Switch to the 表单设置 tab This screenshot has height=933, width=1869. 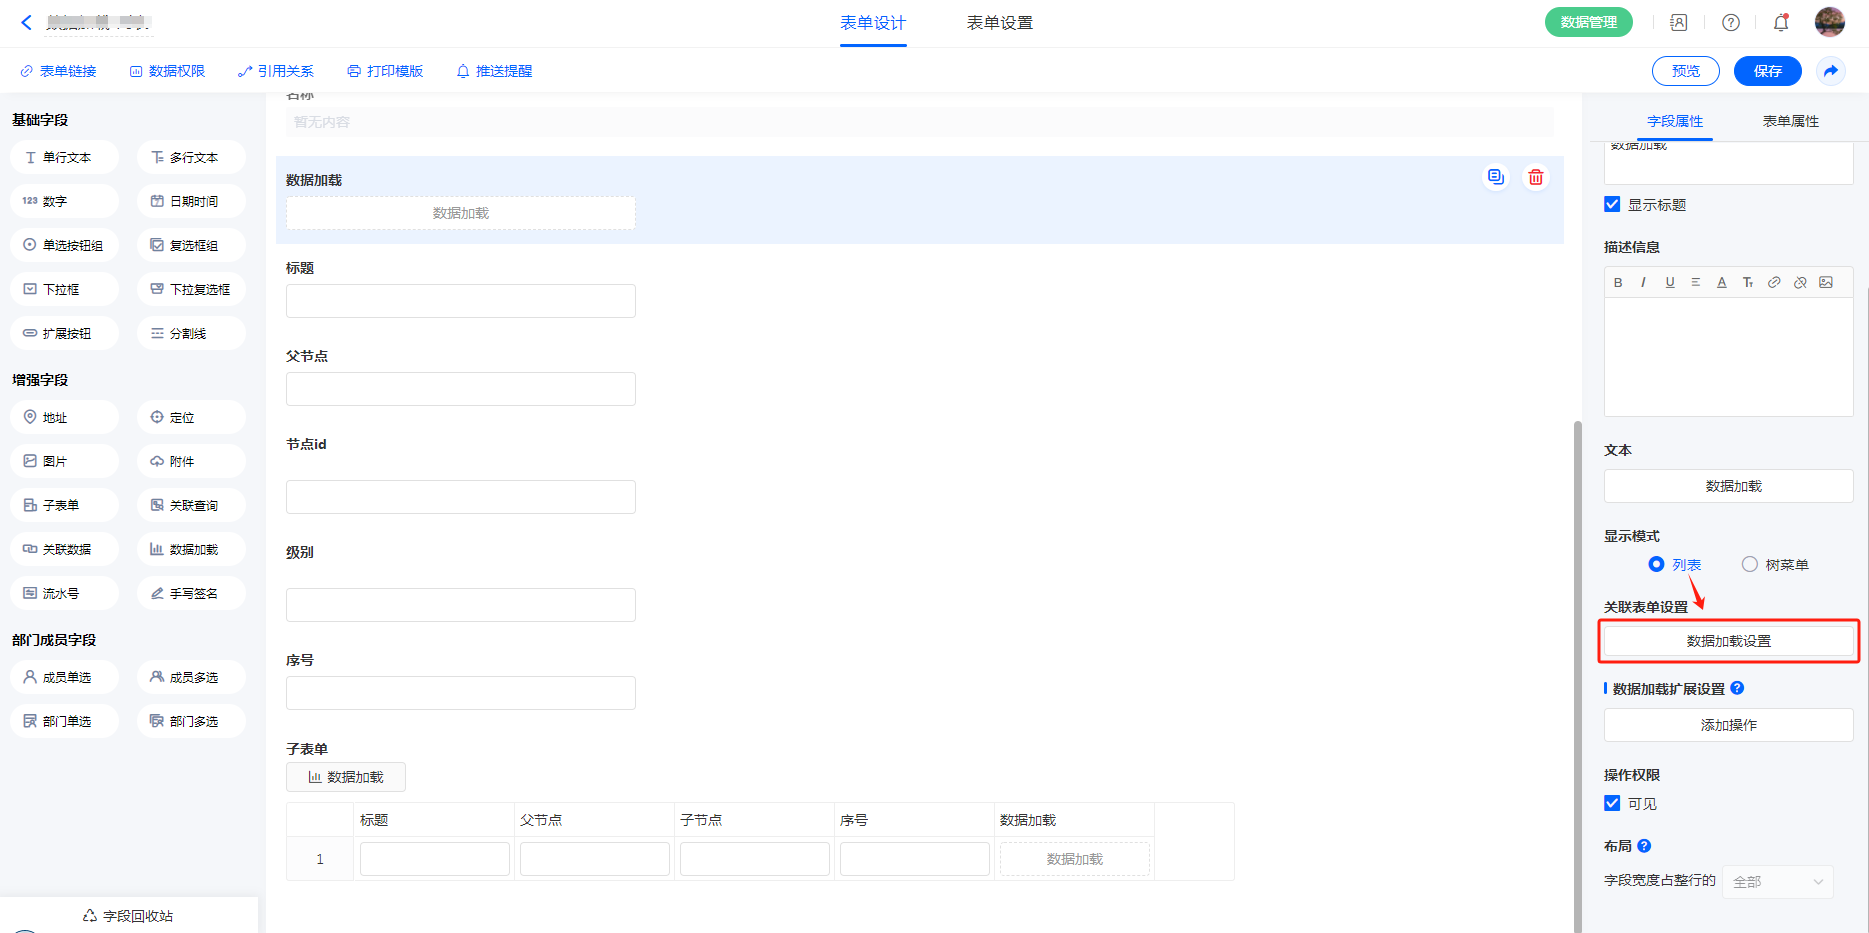click(x=999, y=23)
